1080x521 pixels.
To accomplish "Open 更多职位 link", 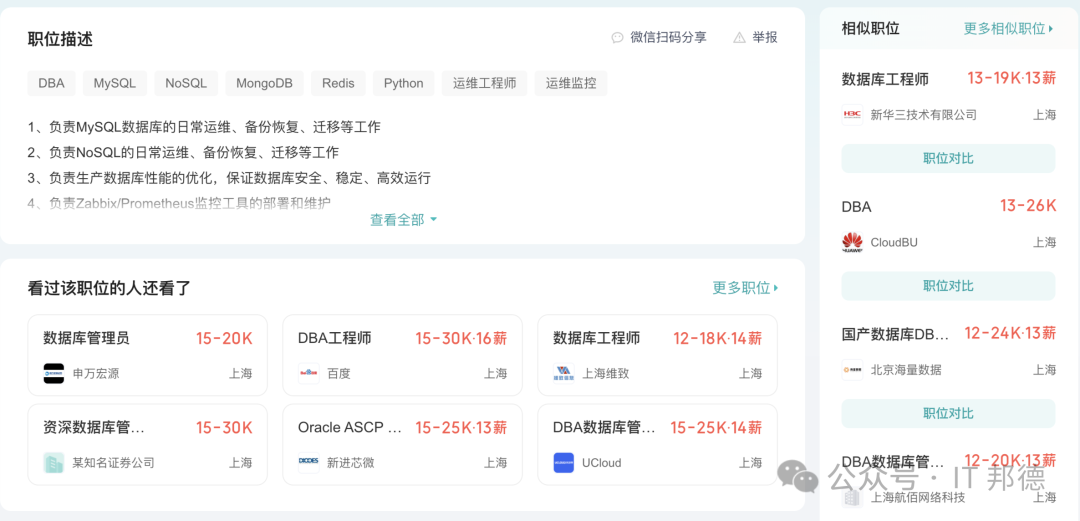I will click(745, 288).
